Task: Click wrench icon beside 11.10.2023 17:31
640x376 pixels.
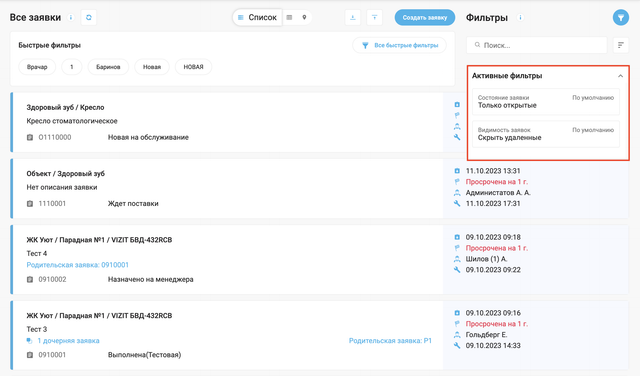Action: [x=457, y=203]
